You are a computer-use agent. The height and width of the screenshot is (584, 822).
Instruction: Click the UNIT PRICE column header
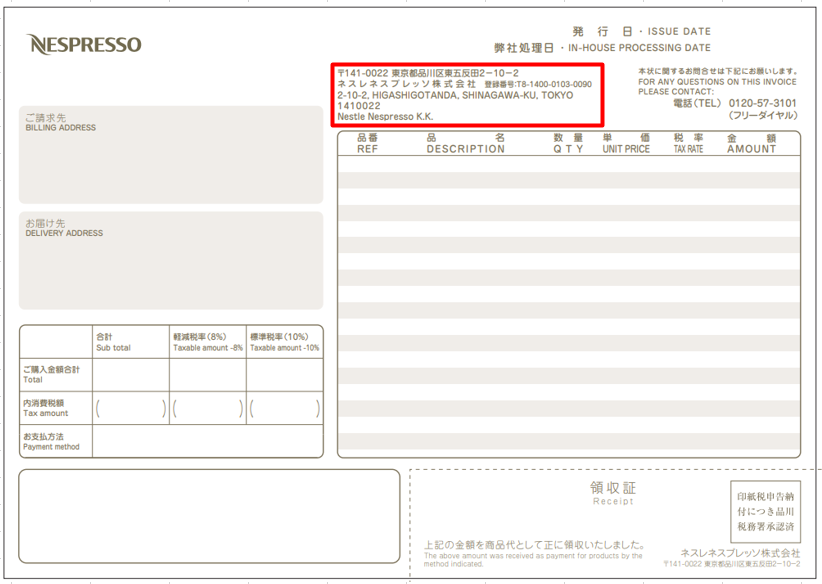(626, 149)
